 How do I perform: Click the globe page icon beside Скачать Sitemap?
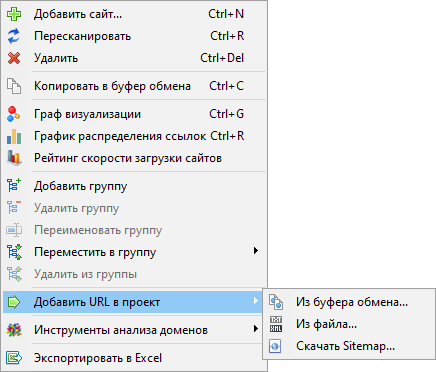tap(275, 346)
